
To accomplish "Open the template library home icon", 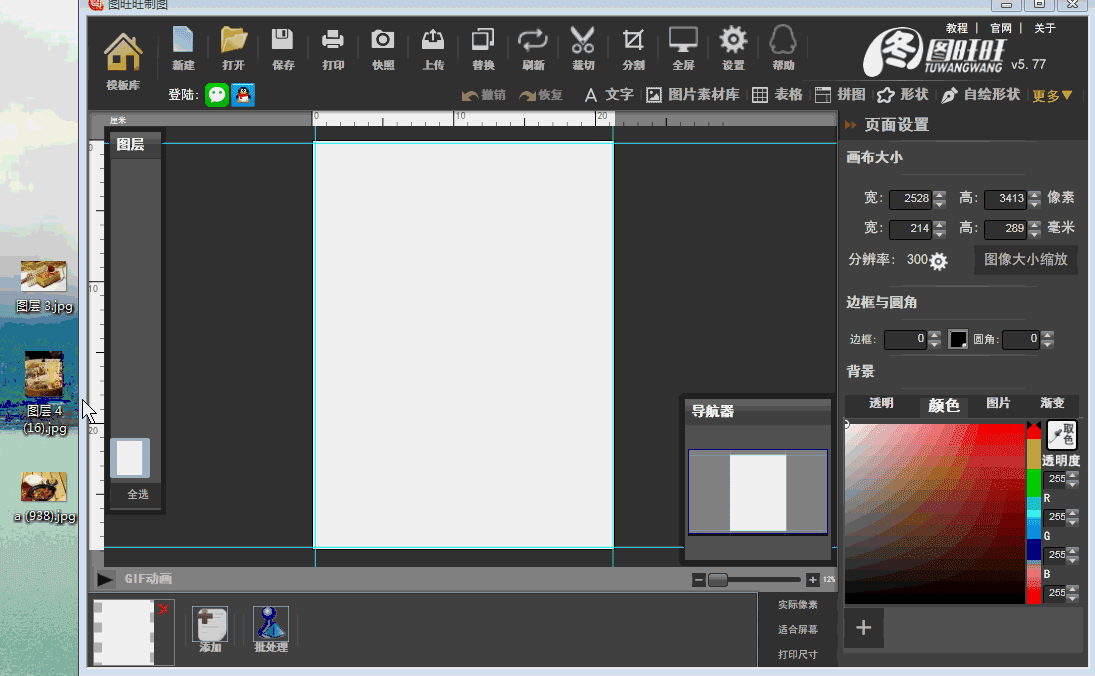I will tap(122, 52).
